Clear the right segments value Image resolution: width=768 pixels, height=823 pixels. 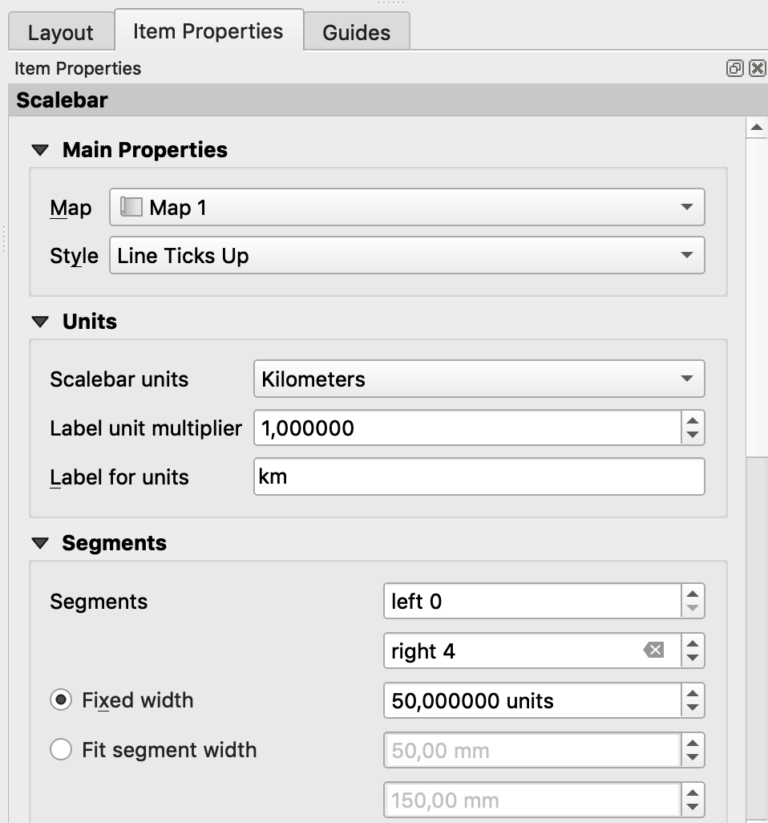pyautogui.click(x=654, y=650)
